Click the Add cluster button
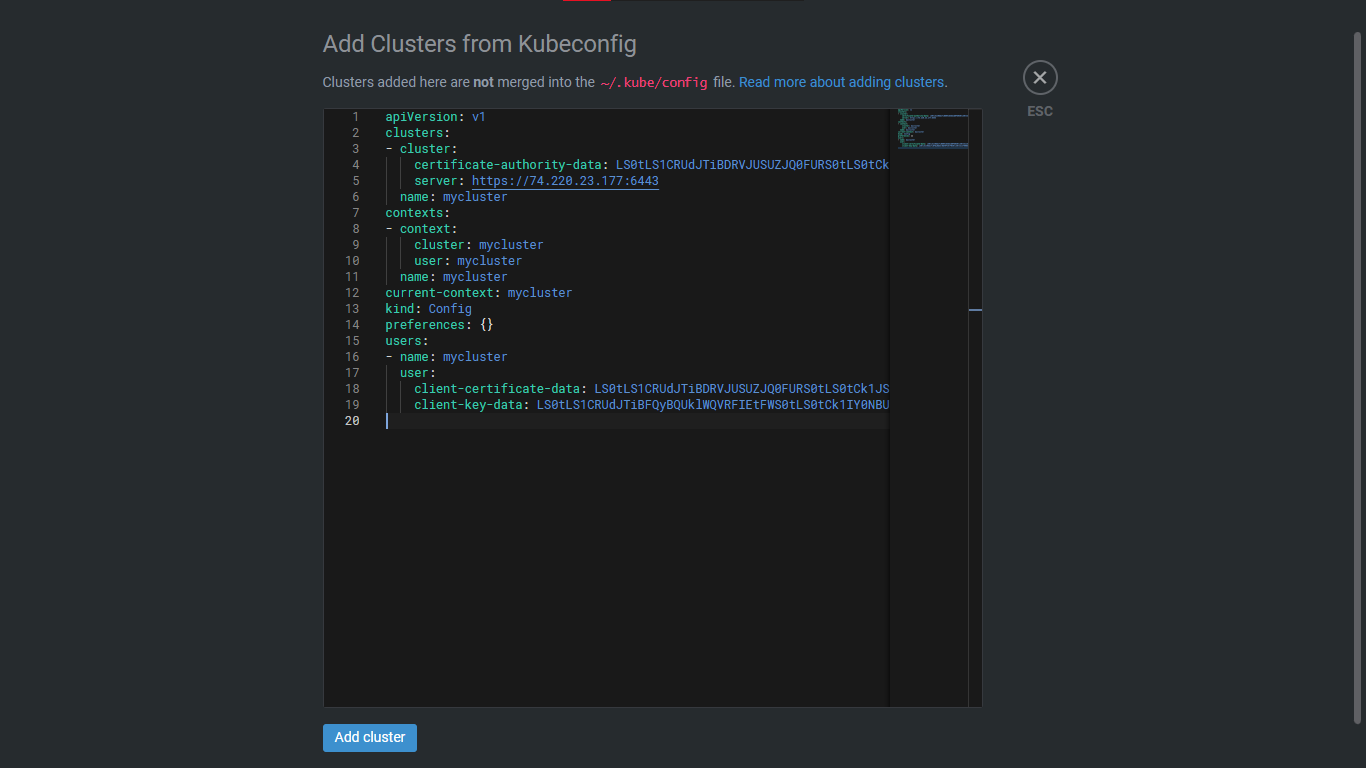This screenshot has width=1366, height=768. 370,738
